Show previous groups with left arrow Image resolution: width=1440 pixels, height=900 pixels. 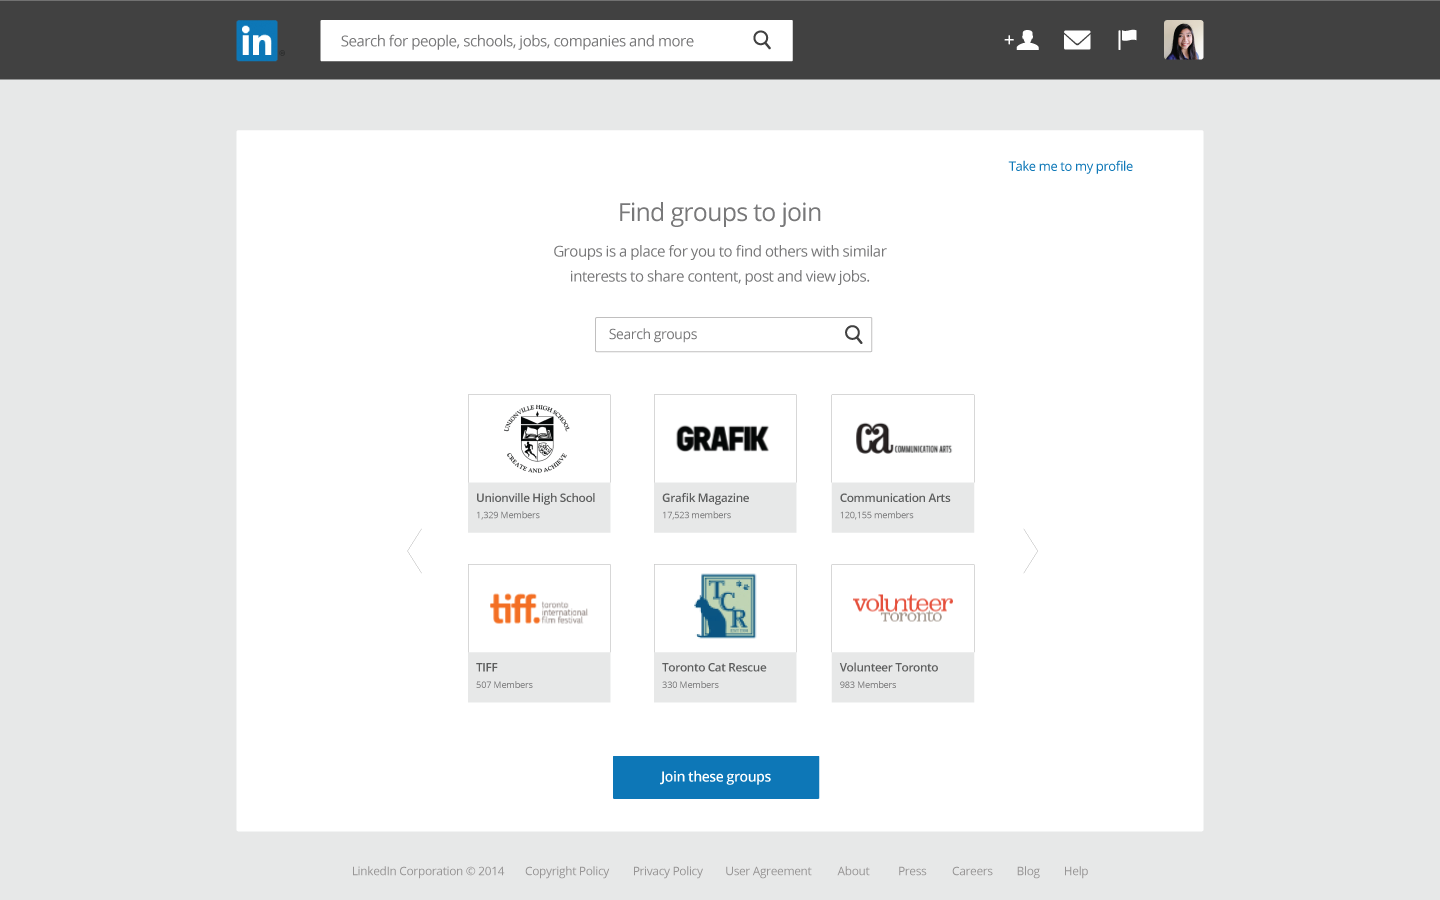click(415, 551)
